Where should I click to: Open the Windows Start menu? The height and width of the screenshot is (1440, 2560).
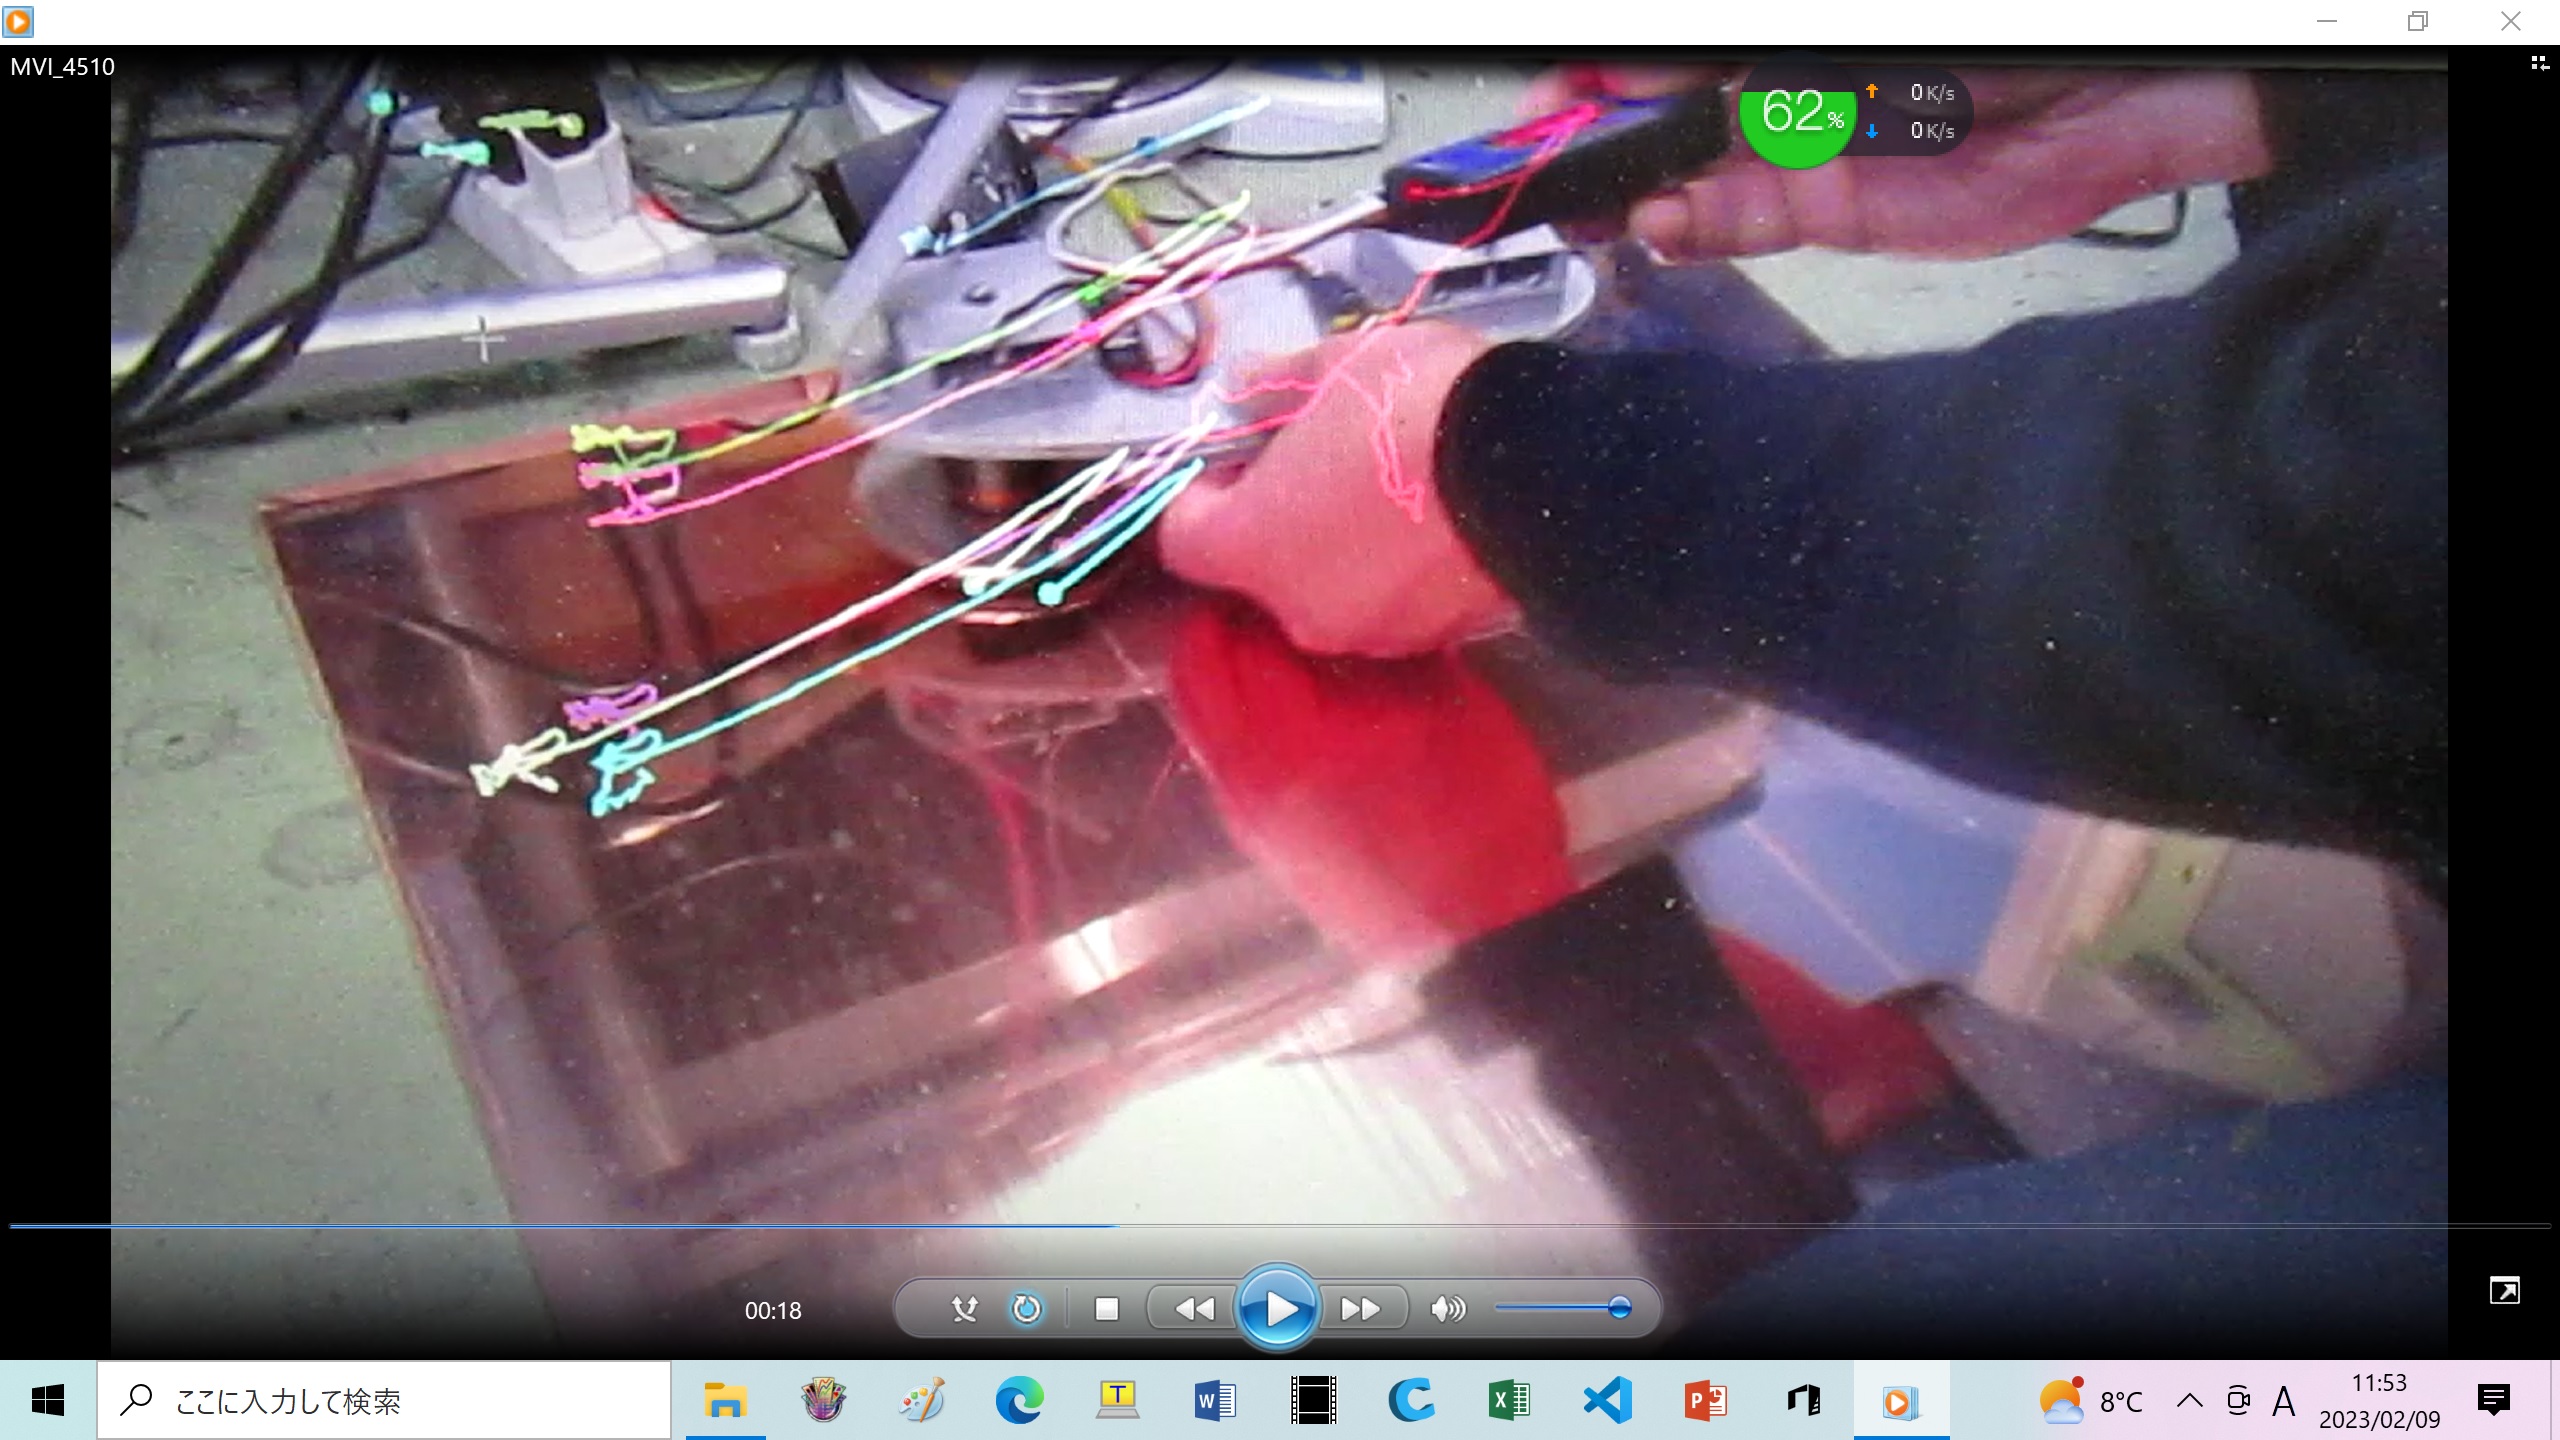click(48, 1400)
